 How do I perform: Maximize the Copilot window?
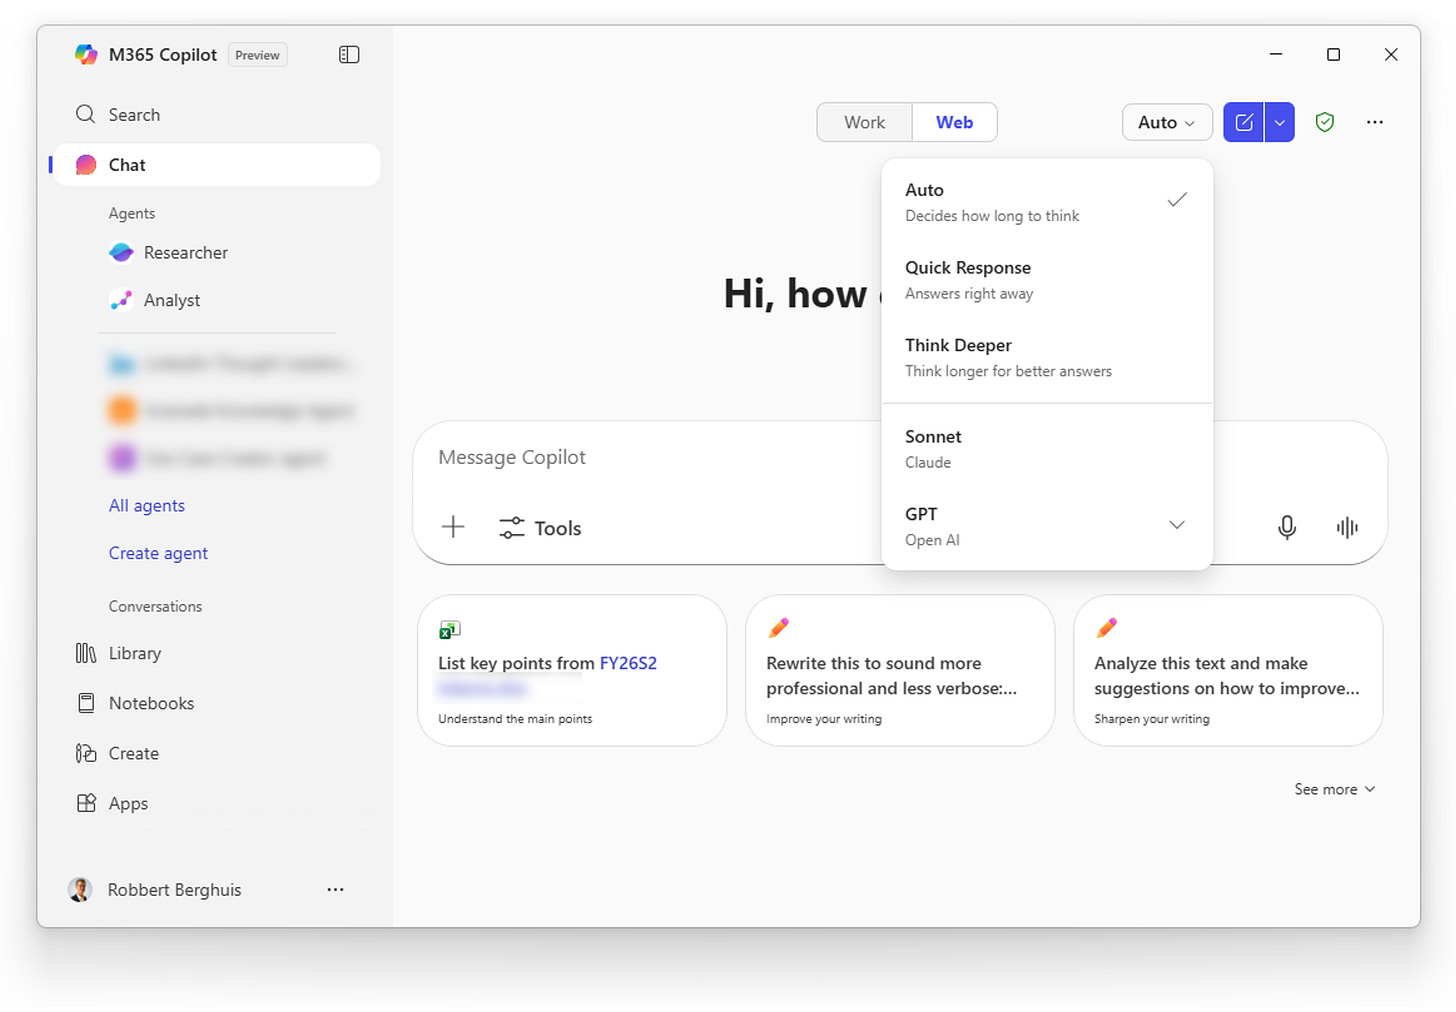pos(1333,54)
